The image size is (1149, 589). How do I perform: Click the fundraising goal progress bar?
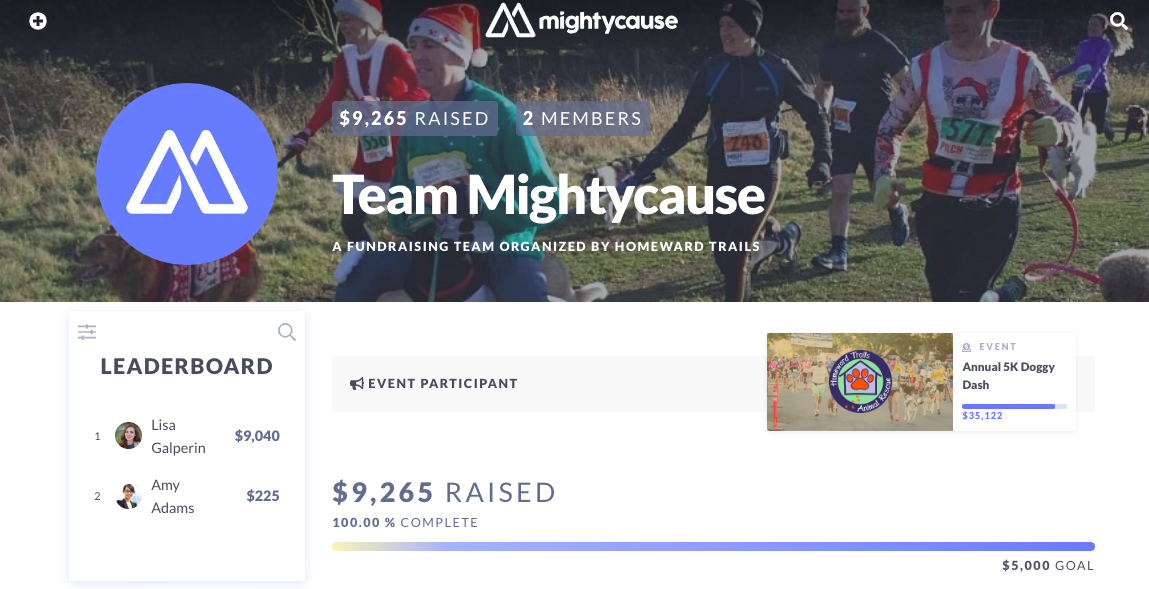(x=713, y=547)
